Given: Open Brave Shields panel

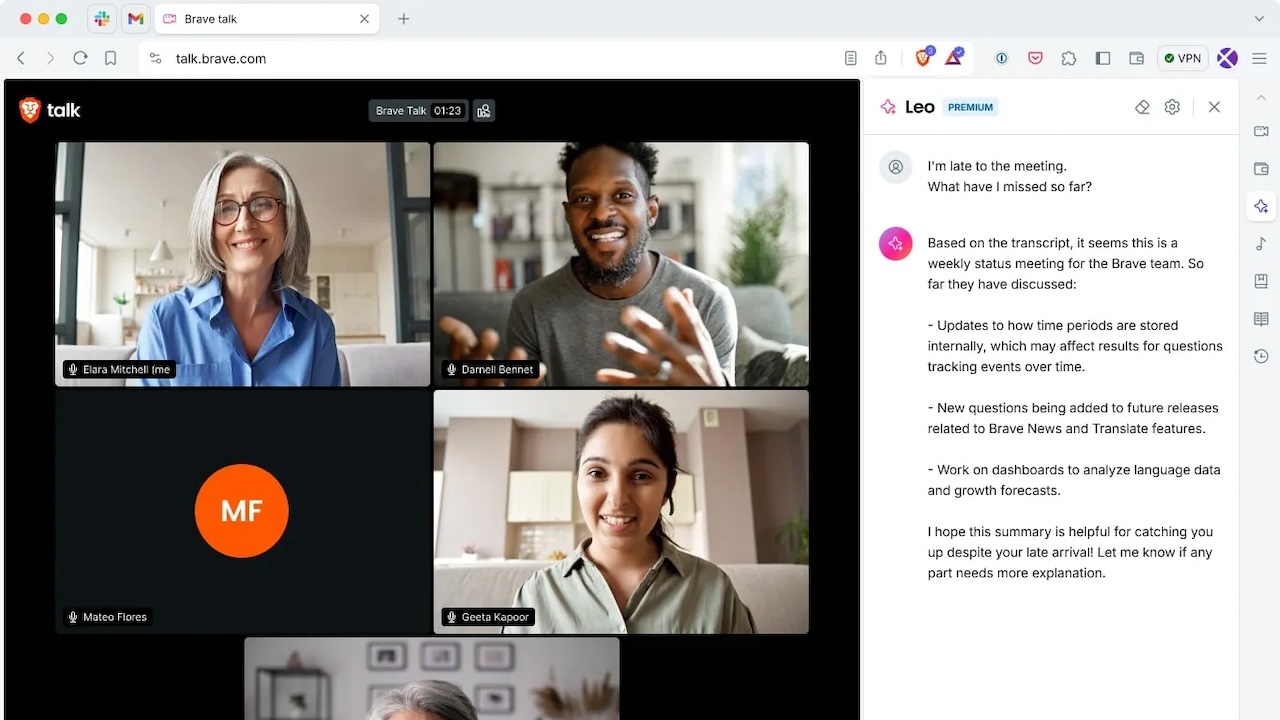Looking at the screenshot, I should 923,58.
